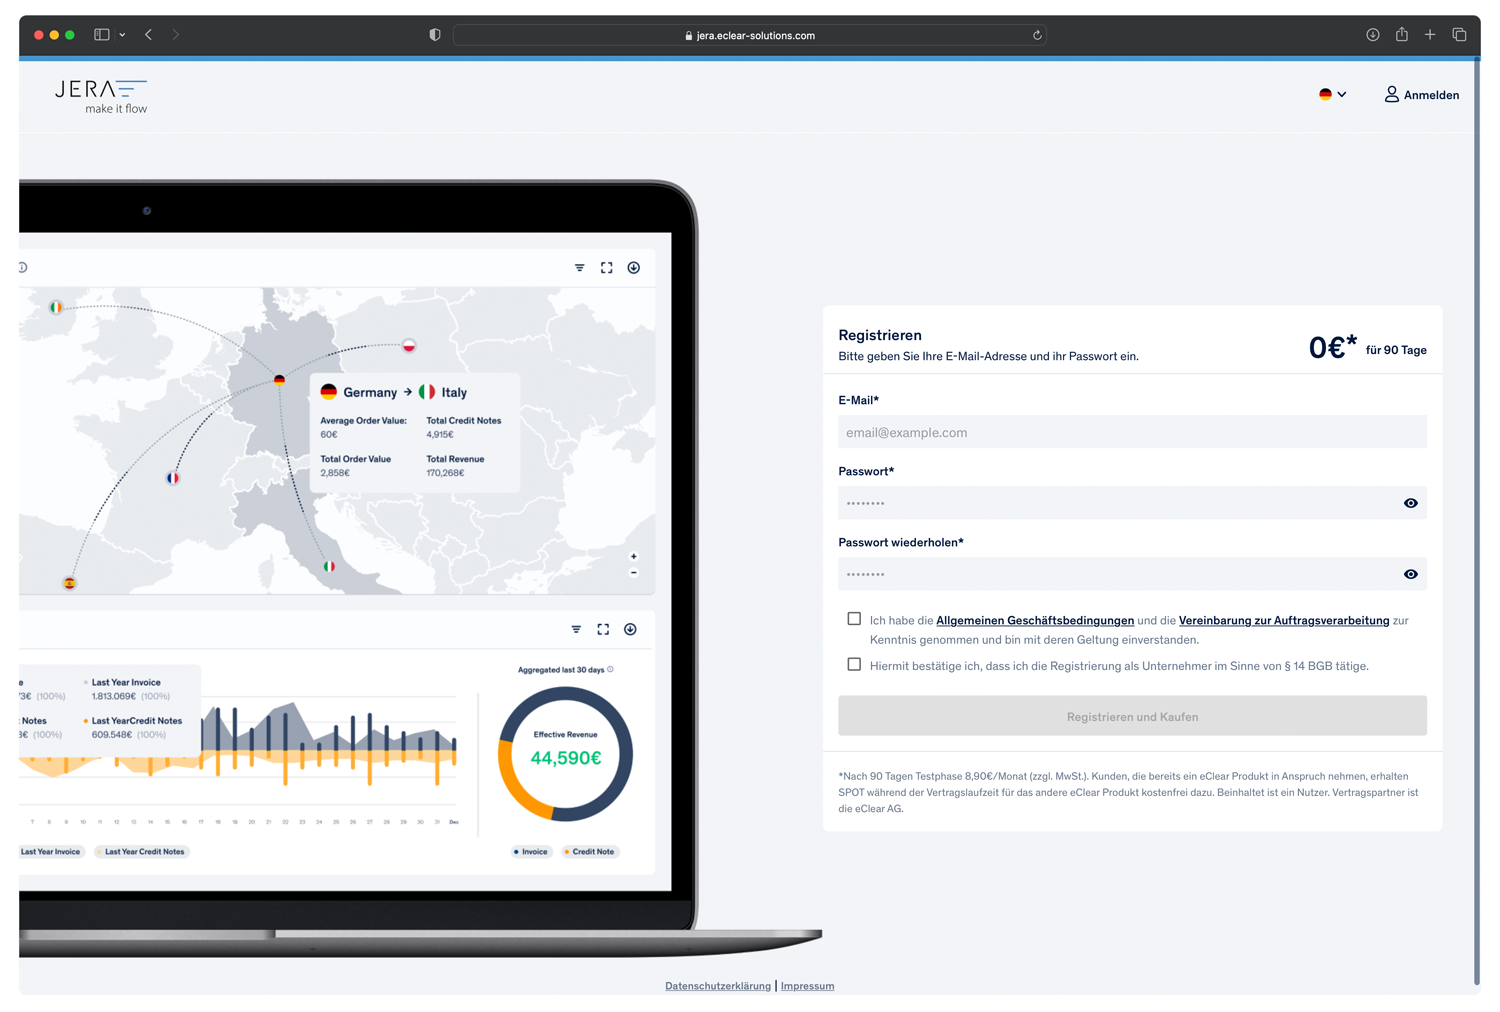This screenshot has height=1012, width=1500.
Task: Click the info icon beside Aggregated last 30 days
Action: point(610,670)
